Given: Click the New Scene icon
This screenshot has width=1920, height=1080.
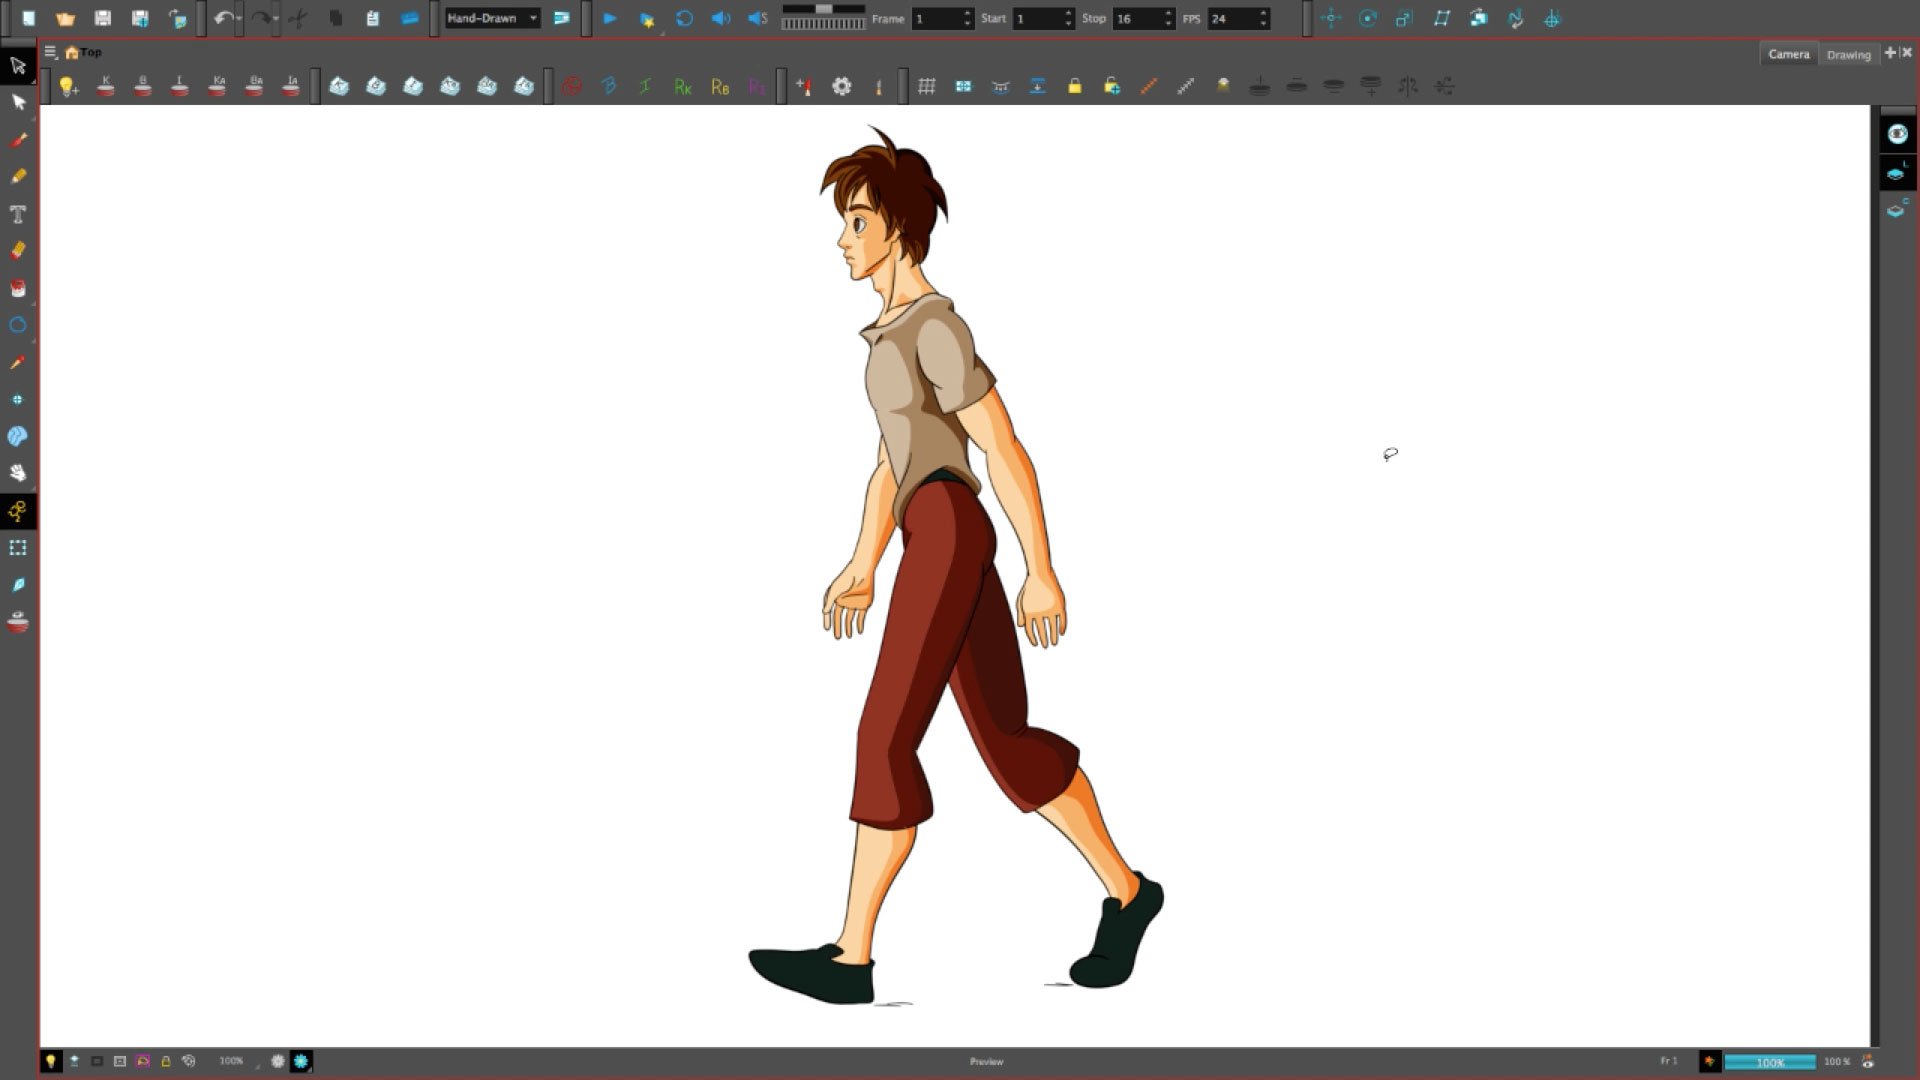Looking at the screenshot, I should coord(28,18).
